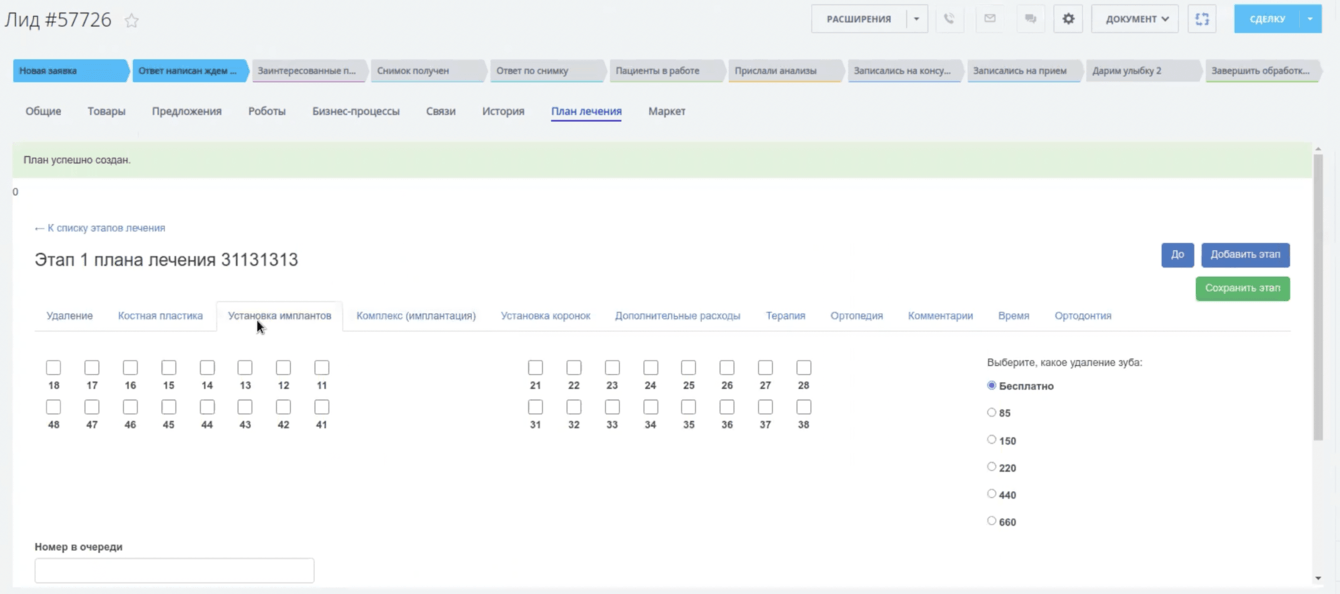Click the vertical scrollbar down arrow
1340x594 pixels.
(1318, 578)
